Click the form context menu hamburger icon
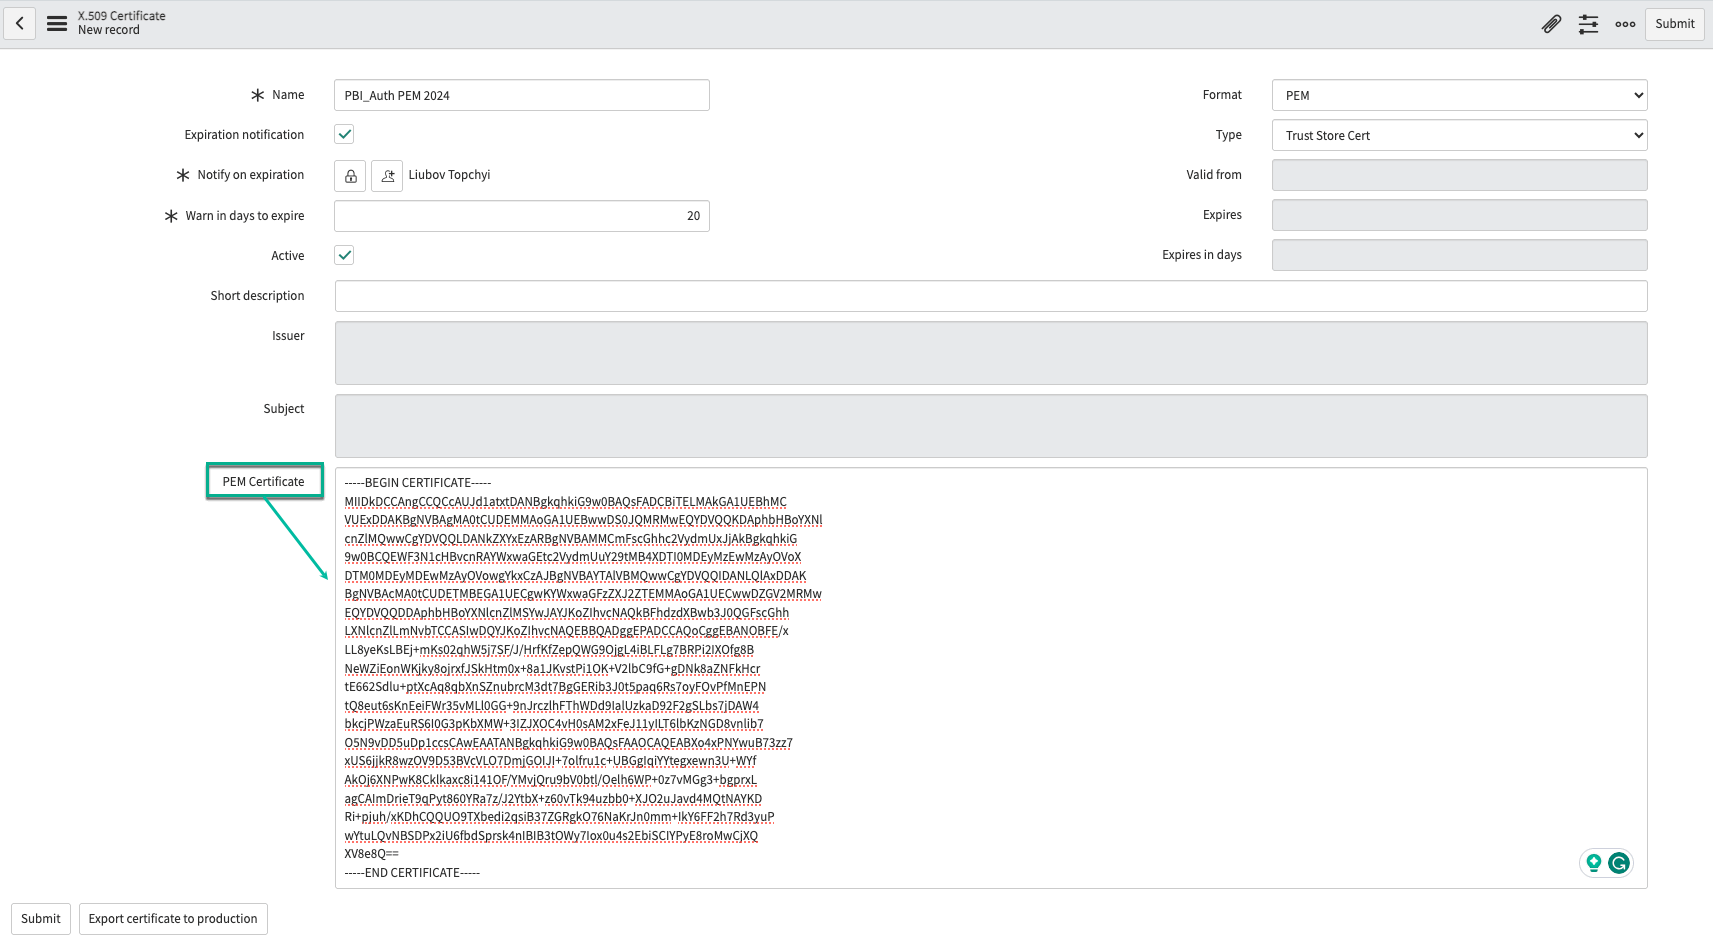The height and width of the screenshot is (945, 1713). click(56, 23)
